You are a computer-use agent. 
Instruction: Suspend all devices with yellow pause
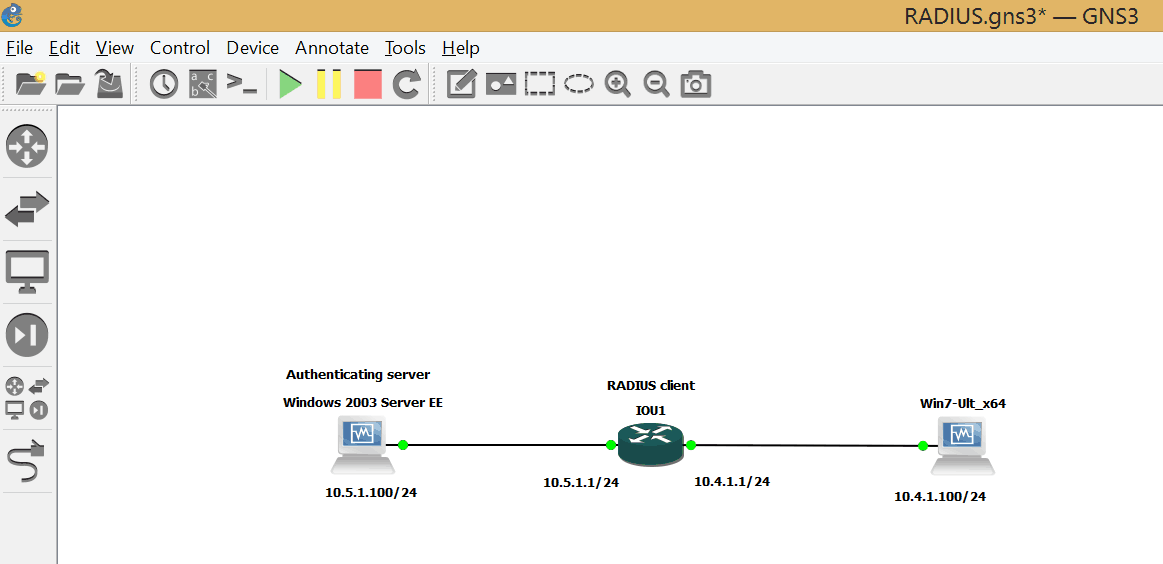tap(329, 84)
